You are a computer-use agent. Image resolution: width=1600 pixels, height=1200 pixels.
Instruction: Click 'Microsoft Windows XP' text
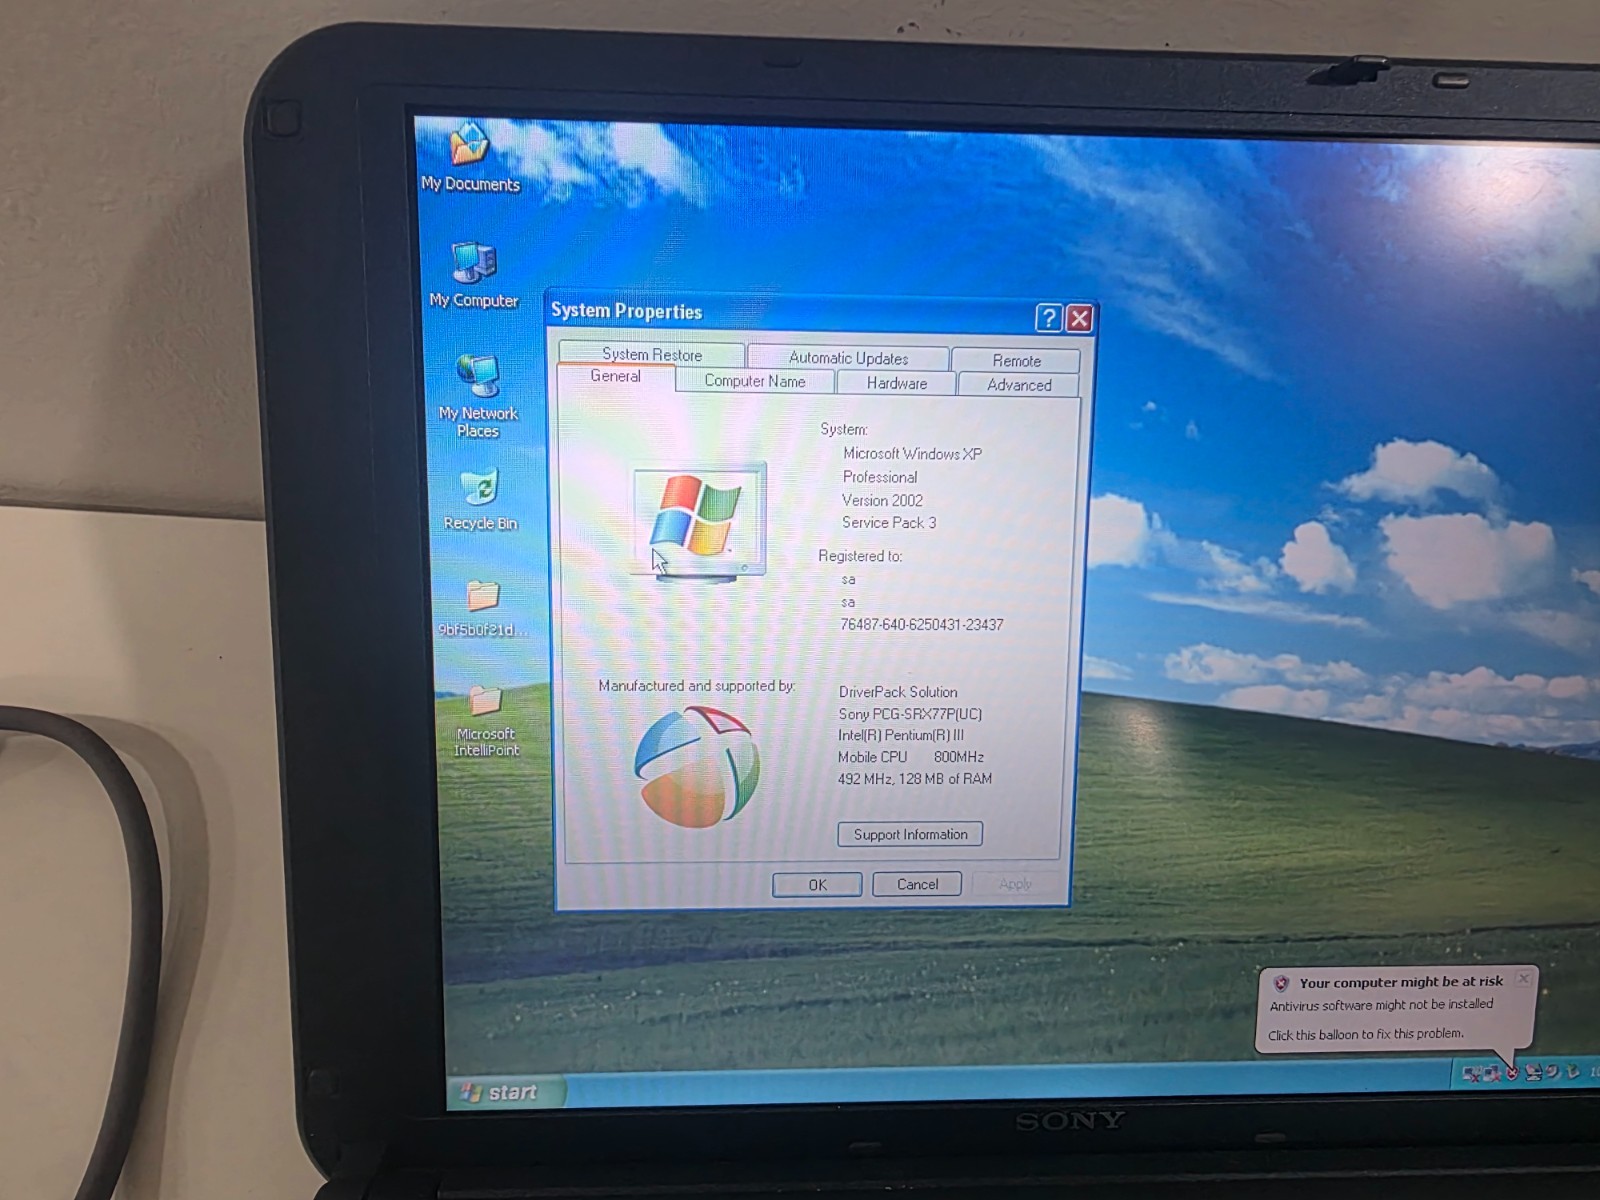(912, 454)
